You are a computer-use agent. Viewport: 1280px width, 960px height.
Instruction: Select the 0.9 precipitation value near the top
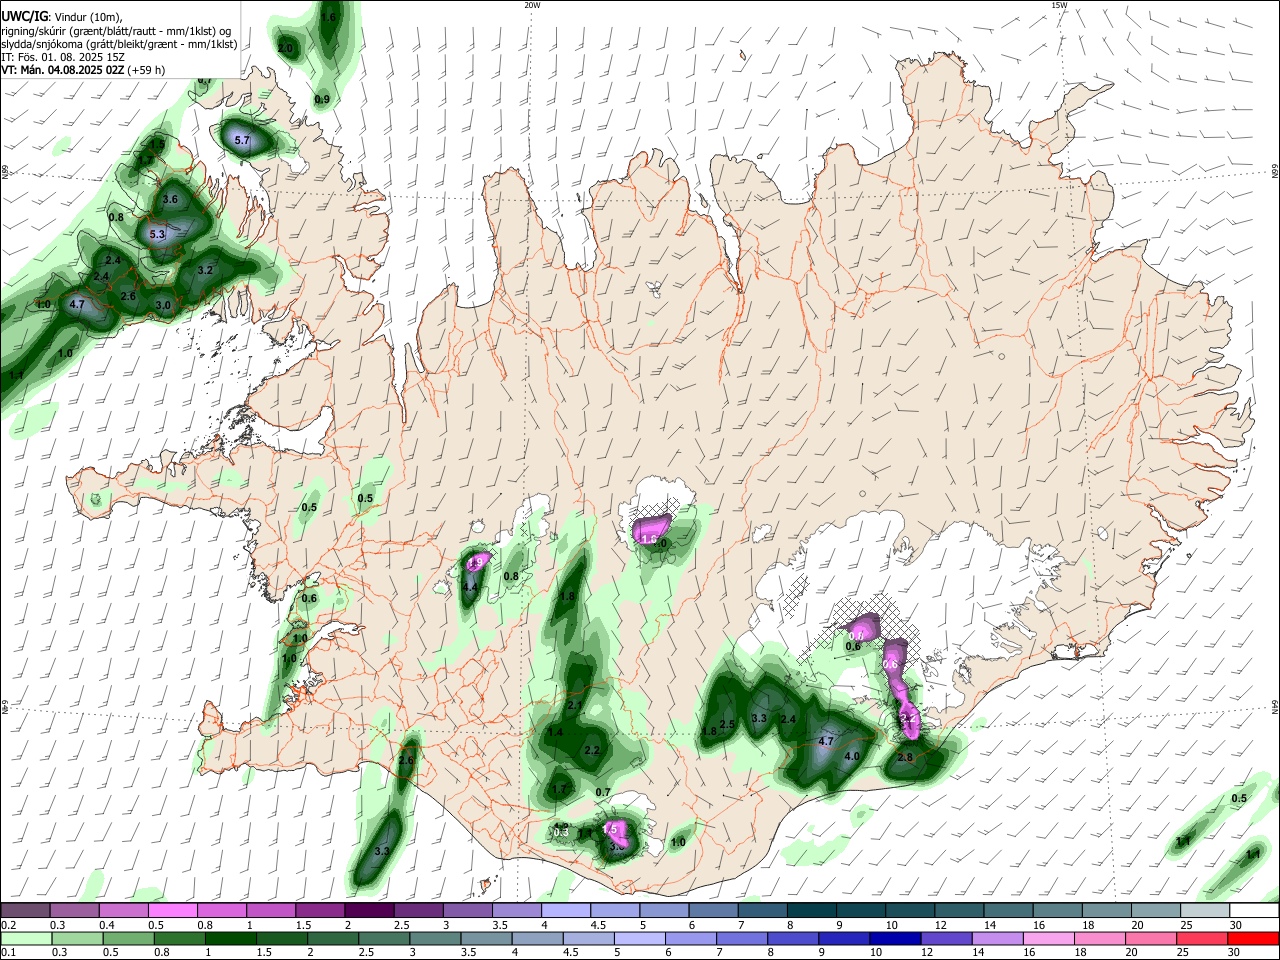322,100
